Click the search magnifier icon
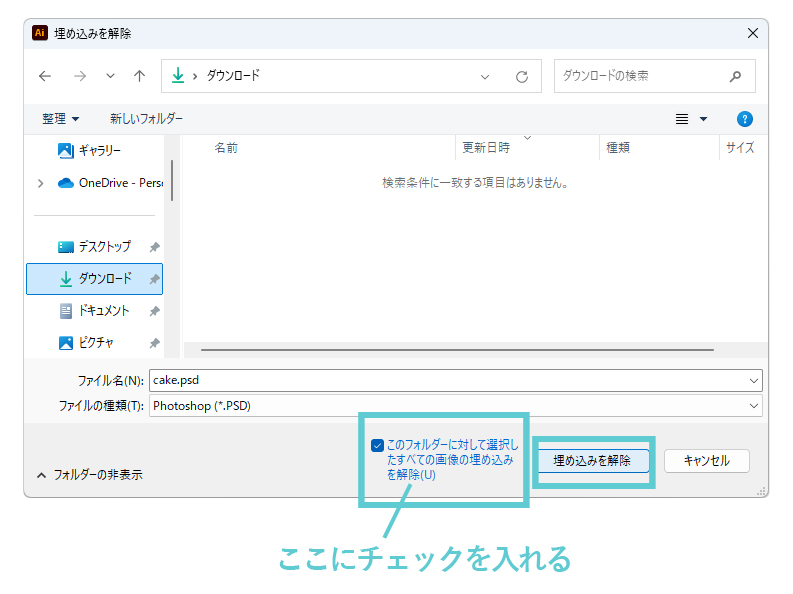Screen dimensions: 793x594 (x=736, y=76)
